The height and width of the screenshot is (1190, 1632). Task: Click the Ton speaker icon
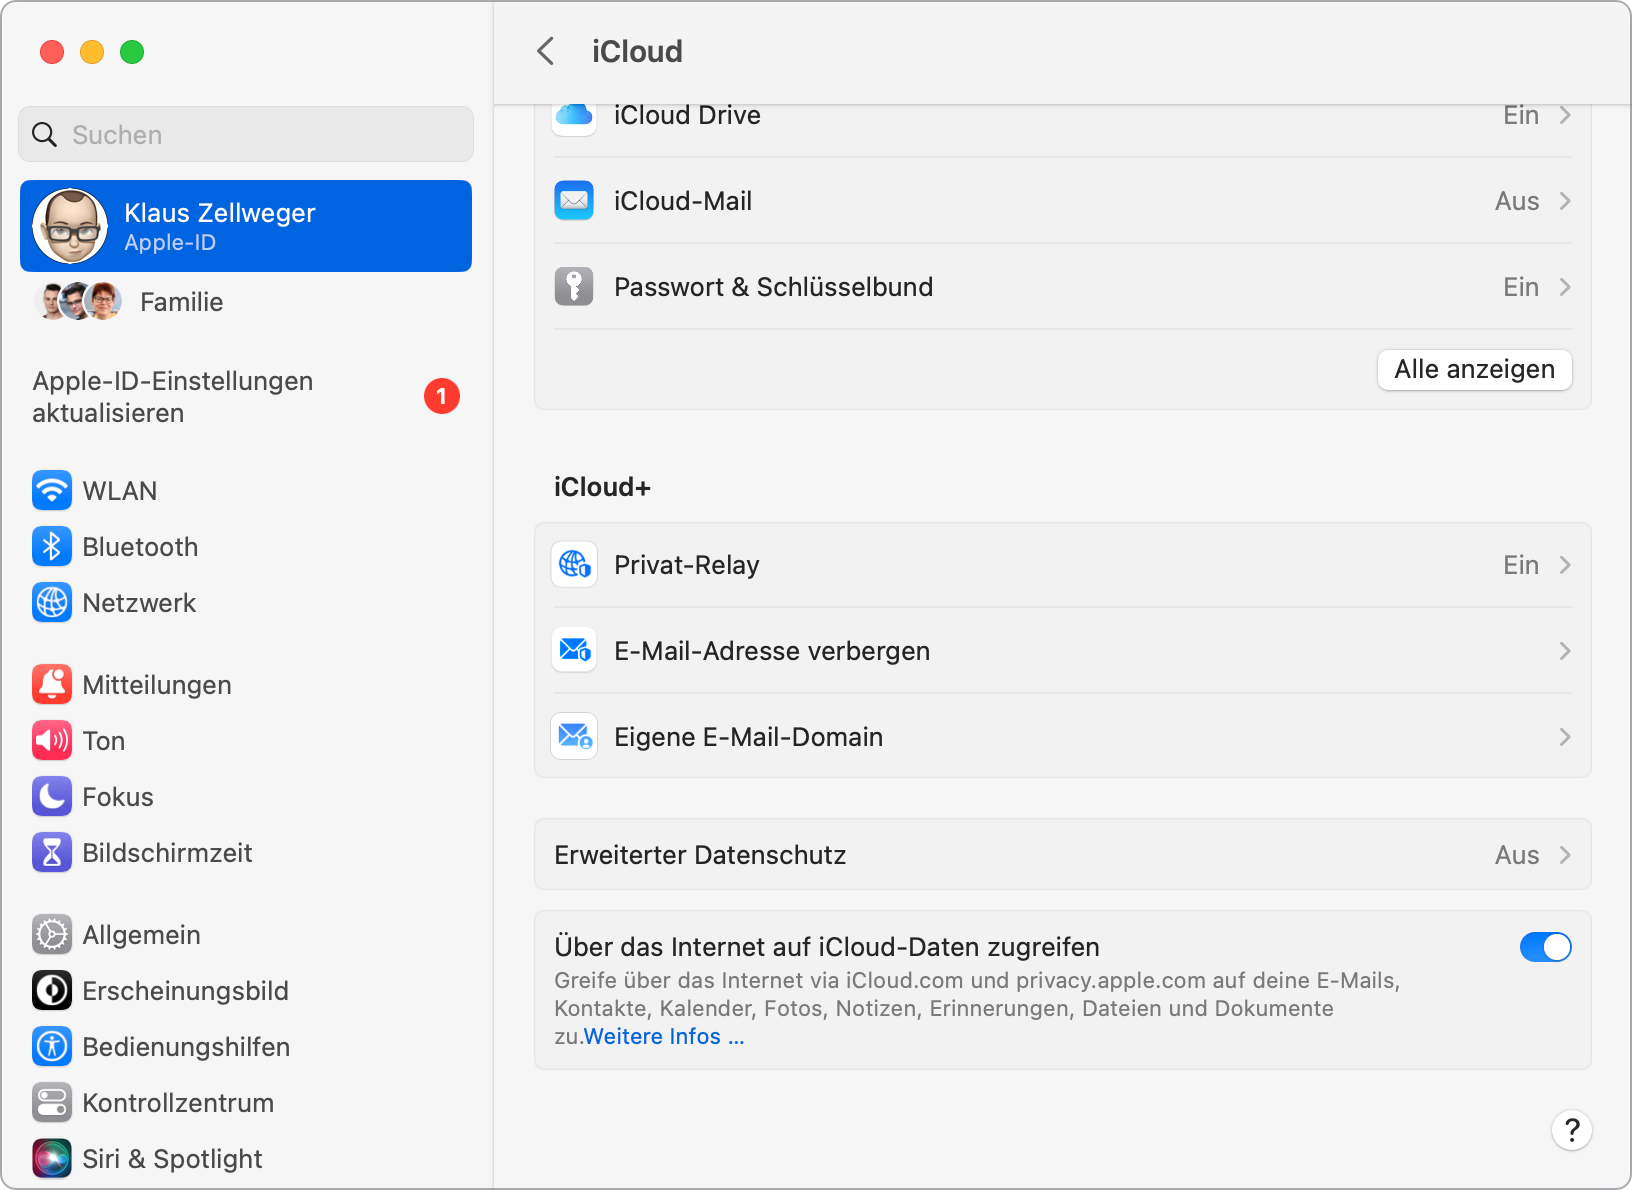[52, 741]
